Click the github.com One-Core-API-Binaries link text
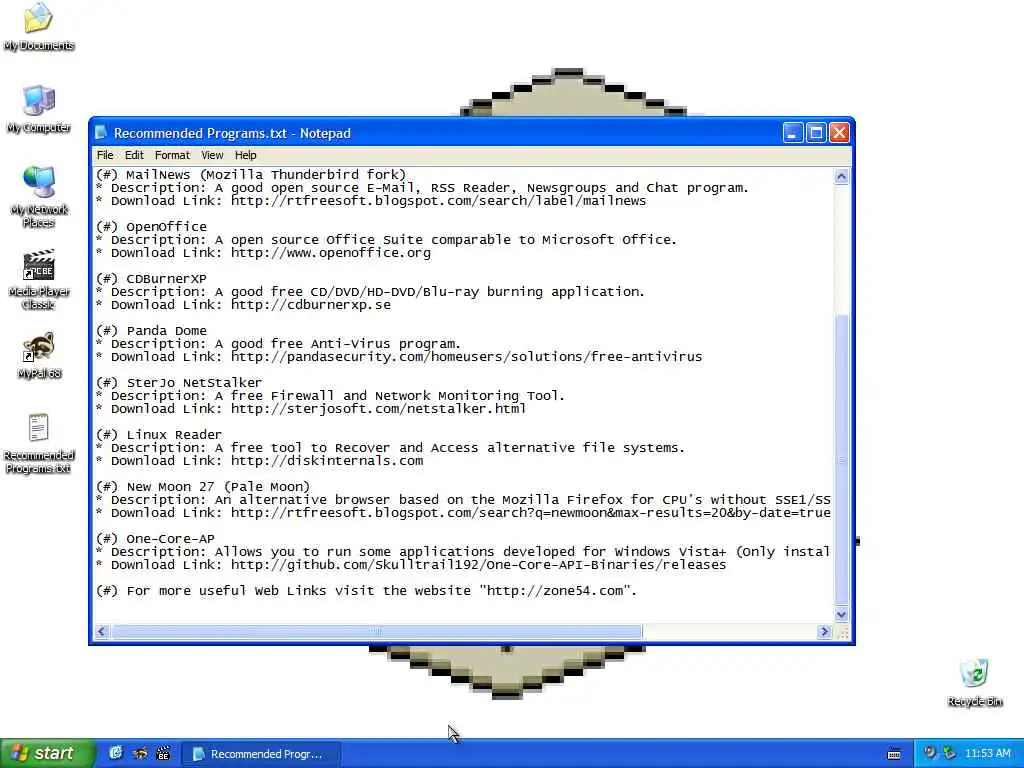 (478, 565)
